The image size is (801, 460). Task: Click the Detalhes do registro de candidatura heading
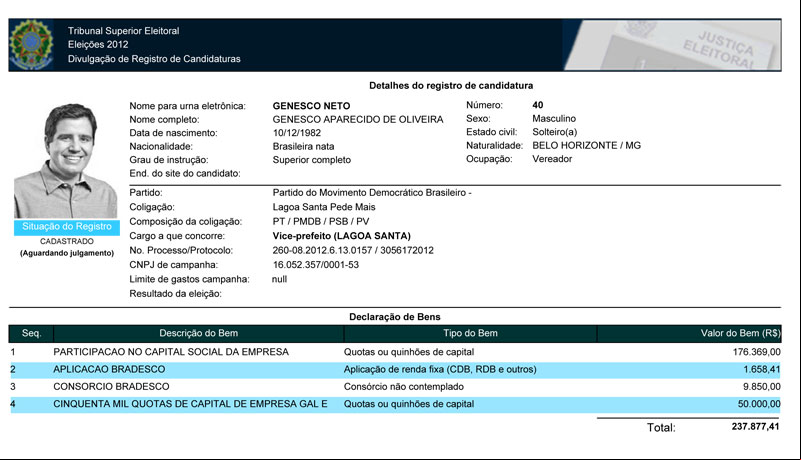451,85
